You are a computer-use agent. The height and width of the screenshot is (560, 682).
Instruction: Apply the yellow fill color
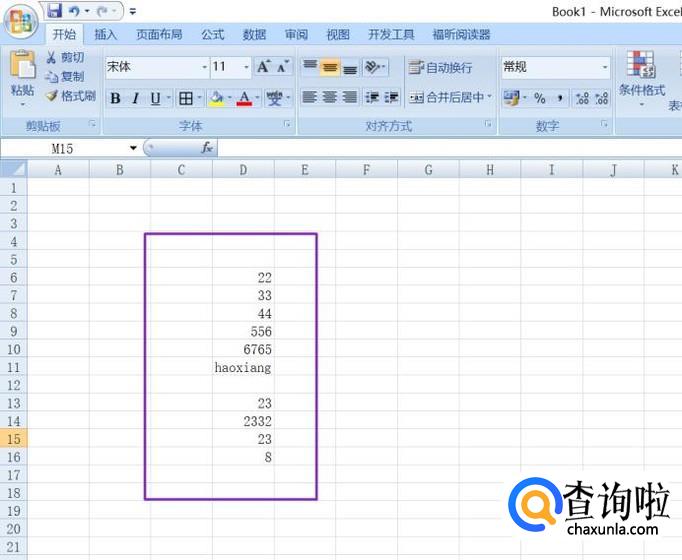point(216,98)
